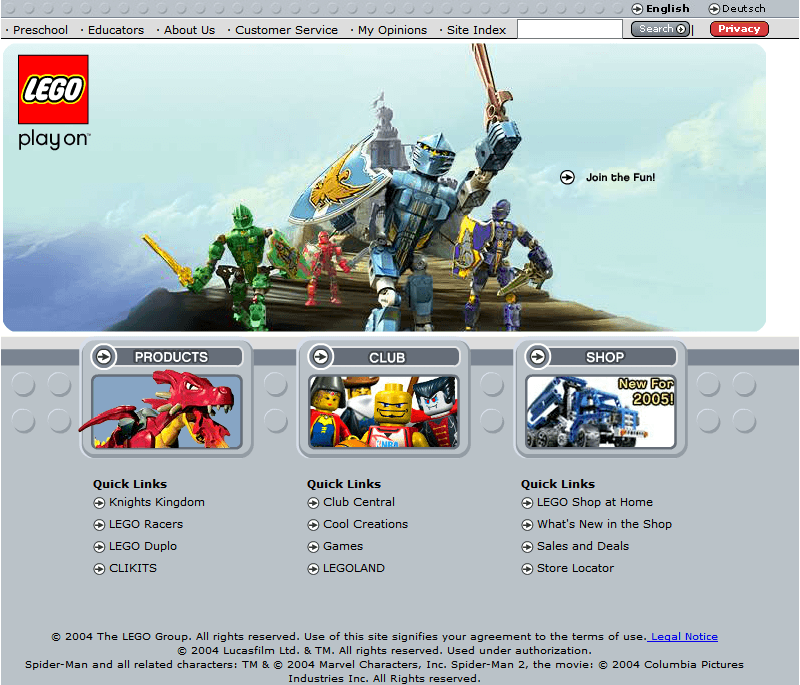Click arrow icon next to LEGO Duplo
800x685 pixels.
click(x=99, y=547)
